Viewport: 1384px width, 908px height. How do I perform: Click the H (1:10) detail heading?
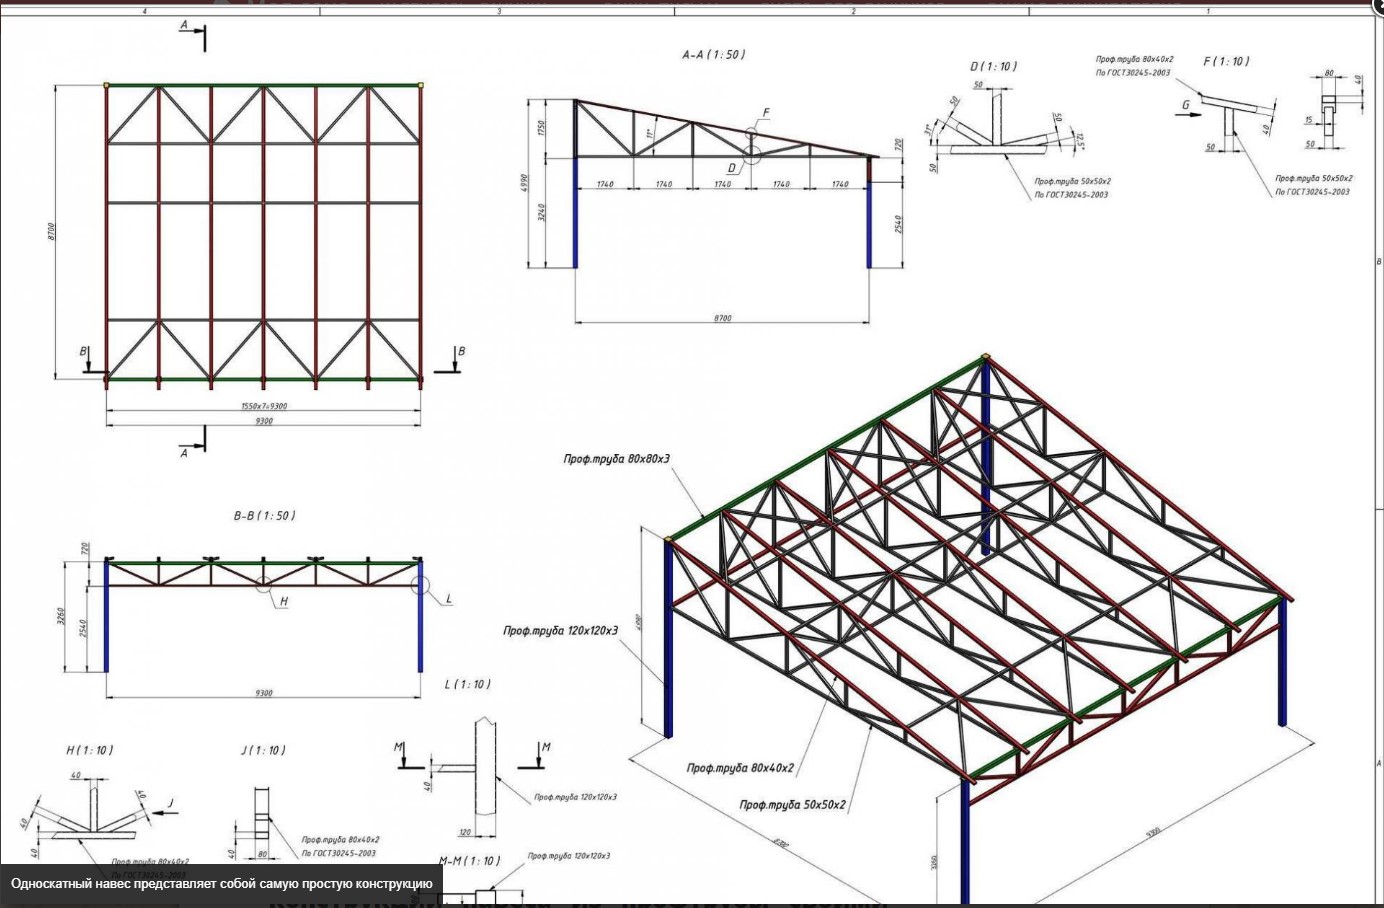90,750
